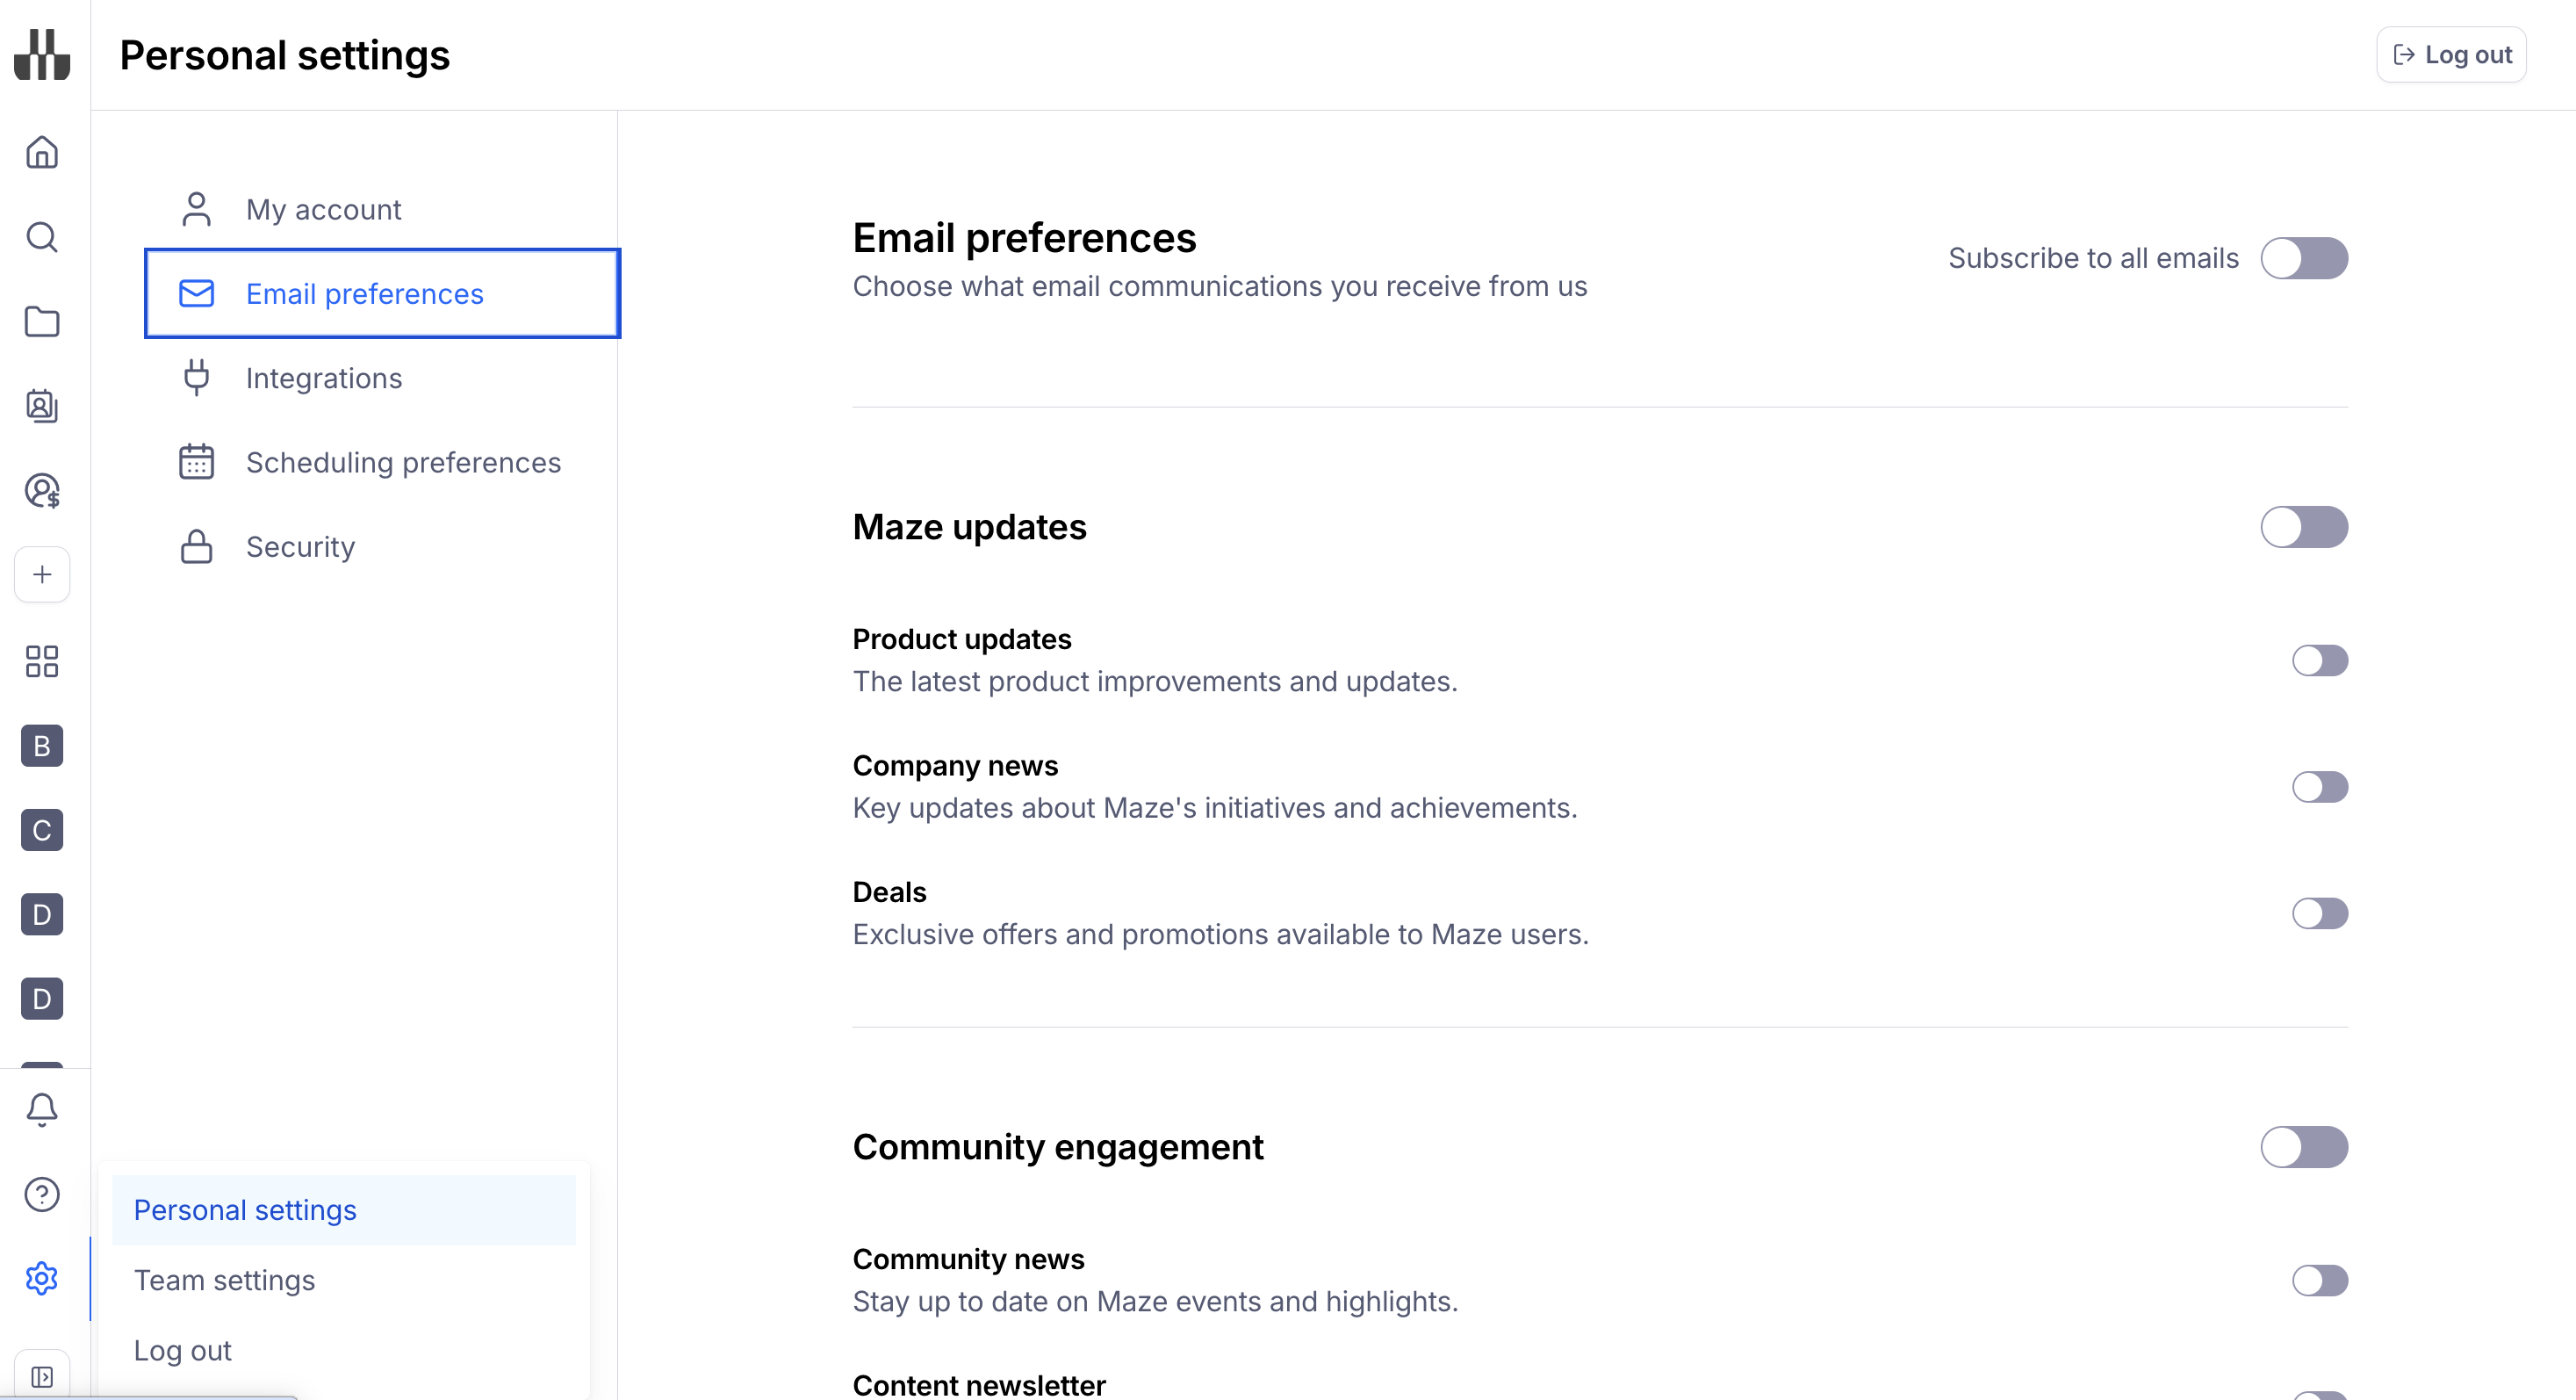Image resolution: width=2576 pixels, height=1400 pixels.
Task: Click the search magnifier icon
Action: [x=42, y=237]
